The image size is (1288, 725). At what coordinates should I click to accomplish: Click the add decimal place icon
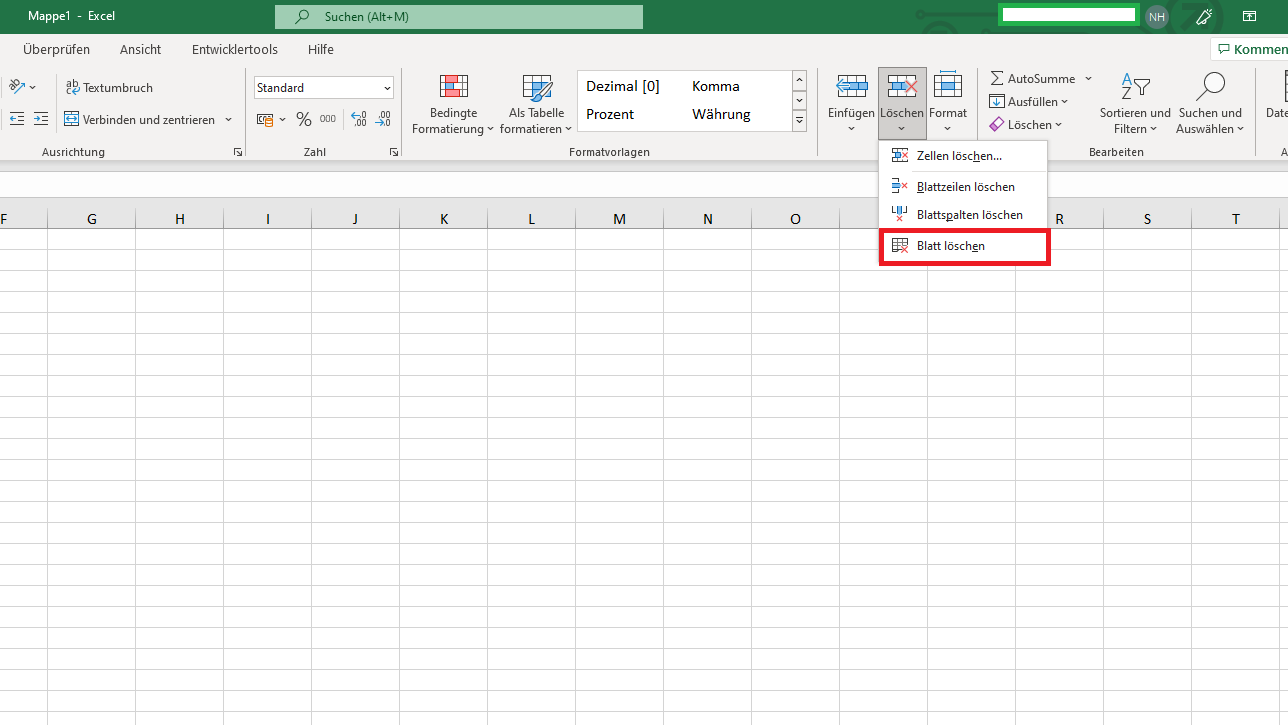coord(358,120)
